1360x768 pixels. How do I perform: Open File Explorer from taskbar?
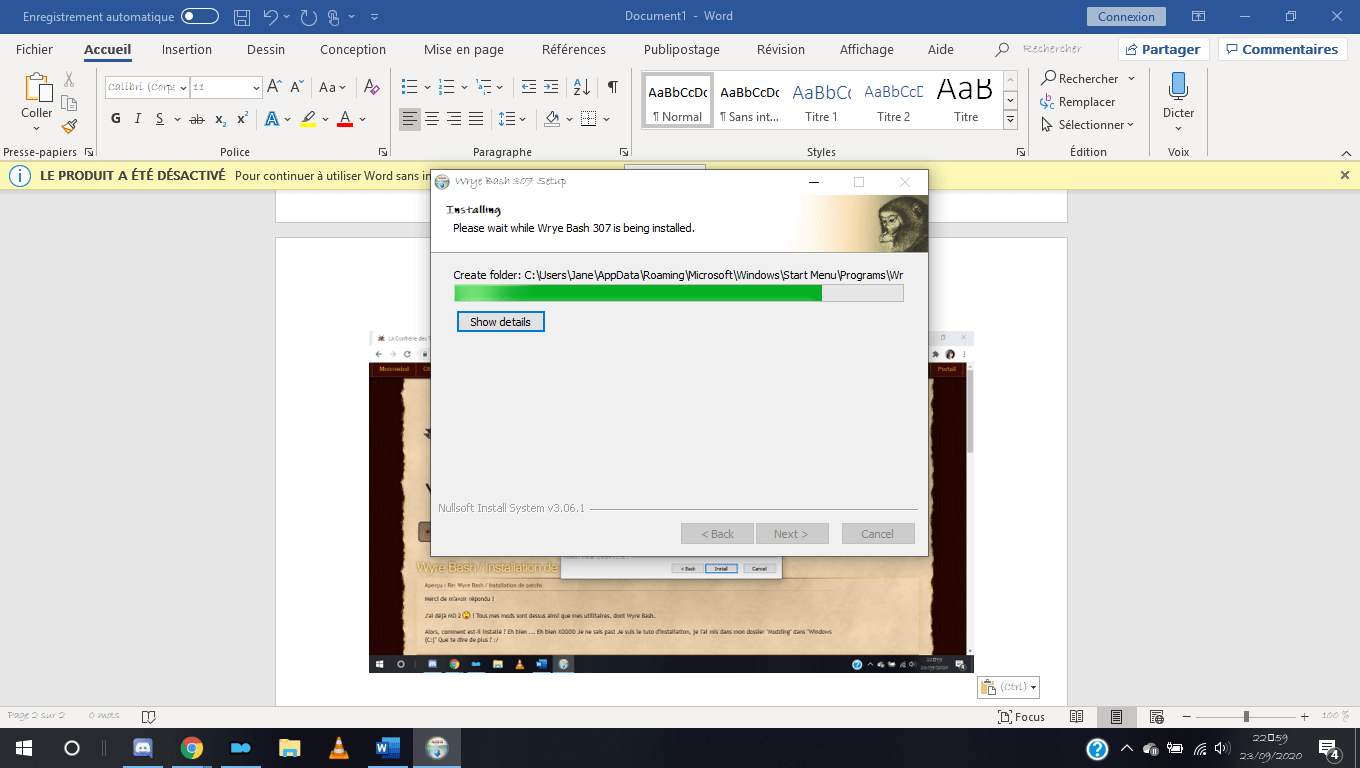coord(290,748)
